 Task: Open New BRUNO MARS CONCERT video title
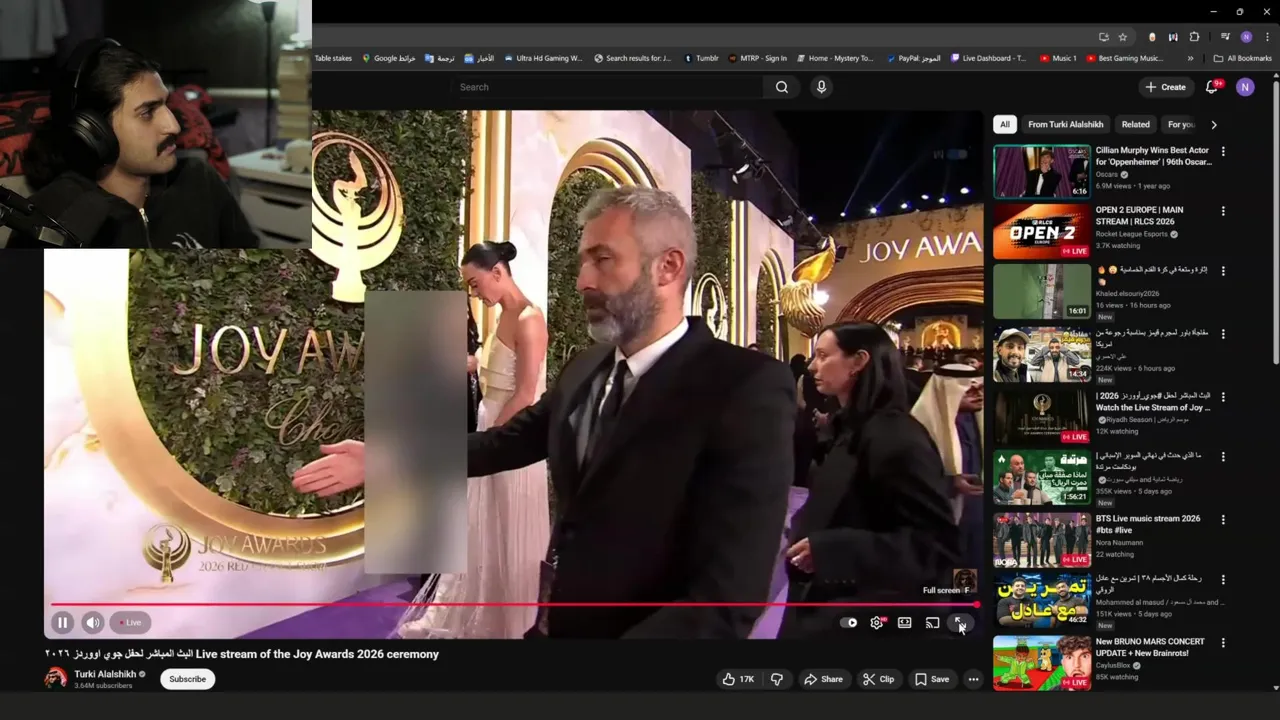point(1150,647)
